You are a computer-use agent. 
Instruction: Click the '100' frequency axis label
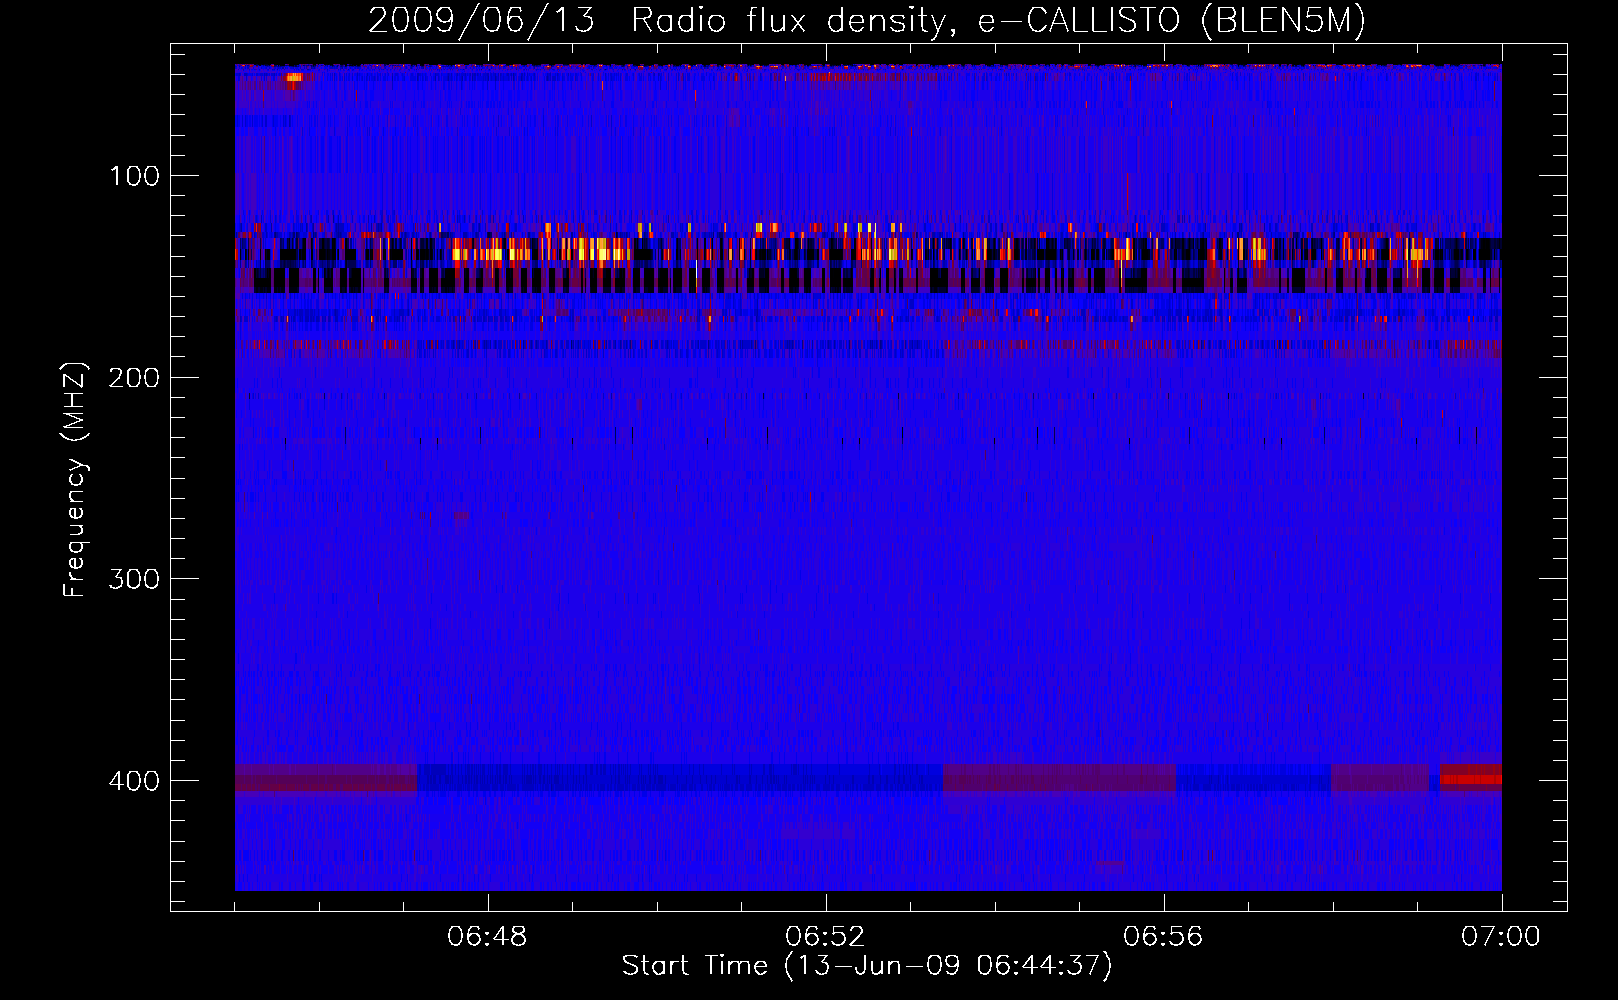tap(134, 177)
